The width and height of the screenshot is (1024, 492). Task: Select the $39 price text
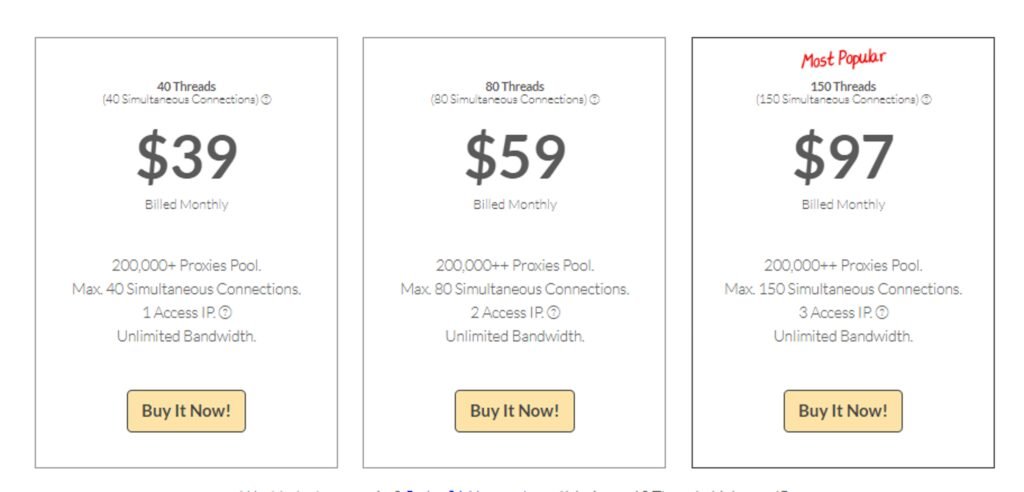point(187,157)
